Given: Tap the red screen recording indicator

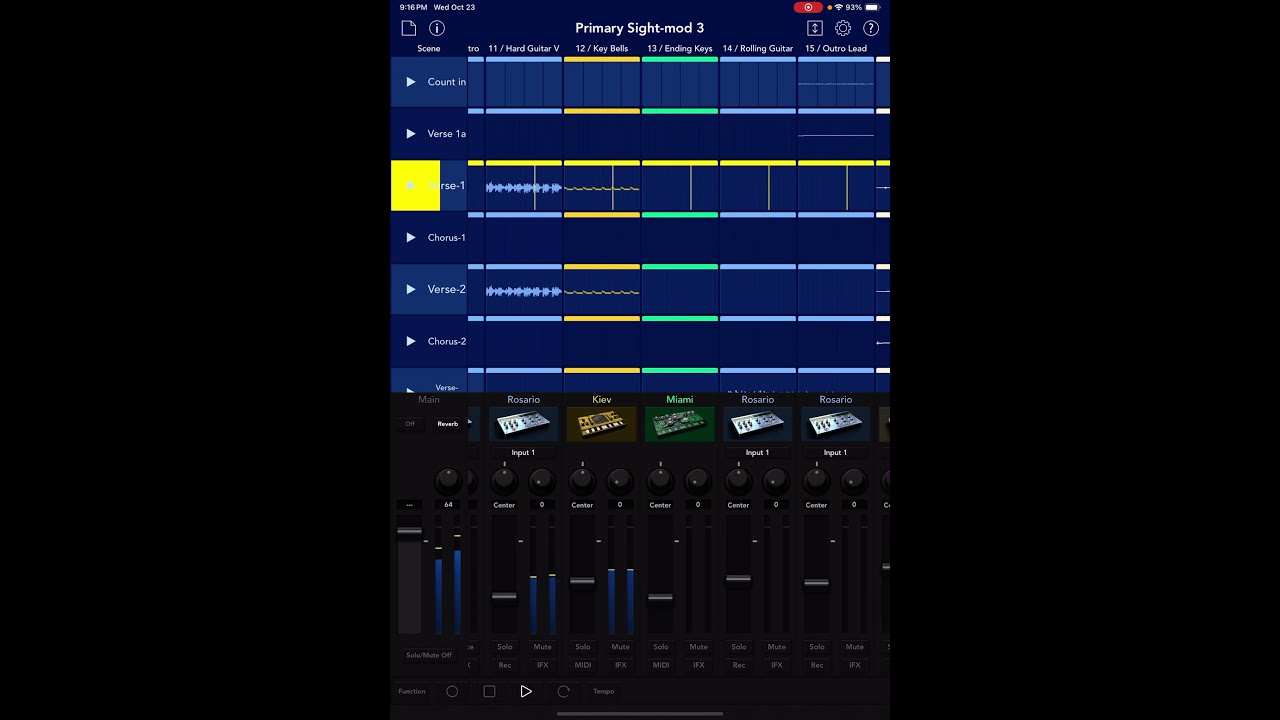Looking at the screenshot, I should [808, 7].
